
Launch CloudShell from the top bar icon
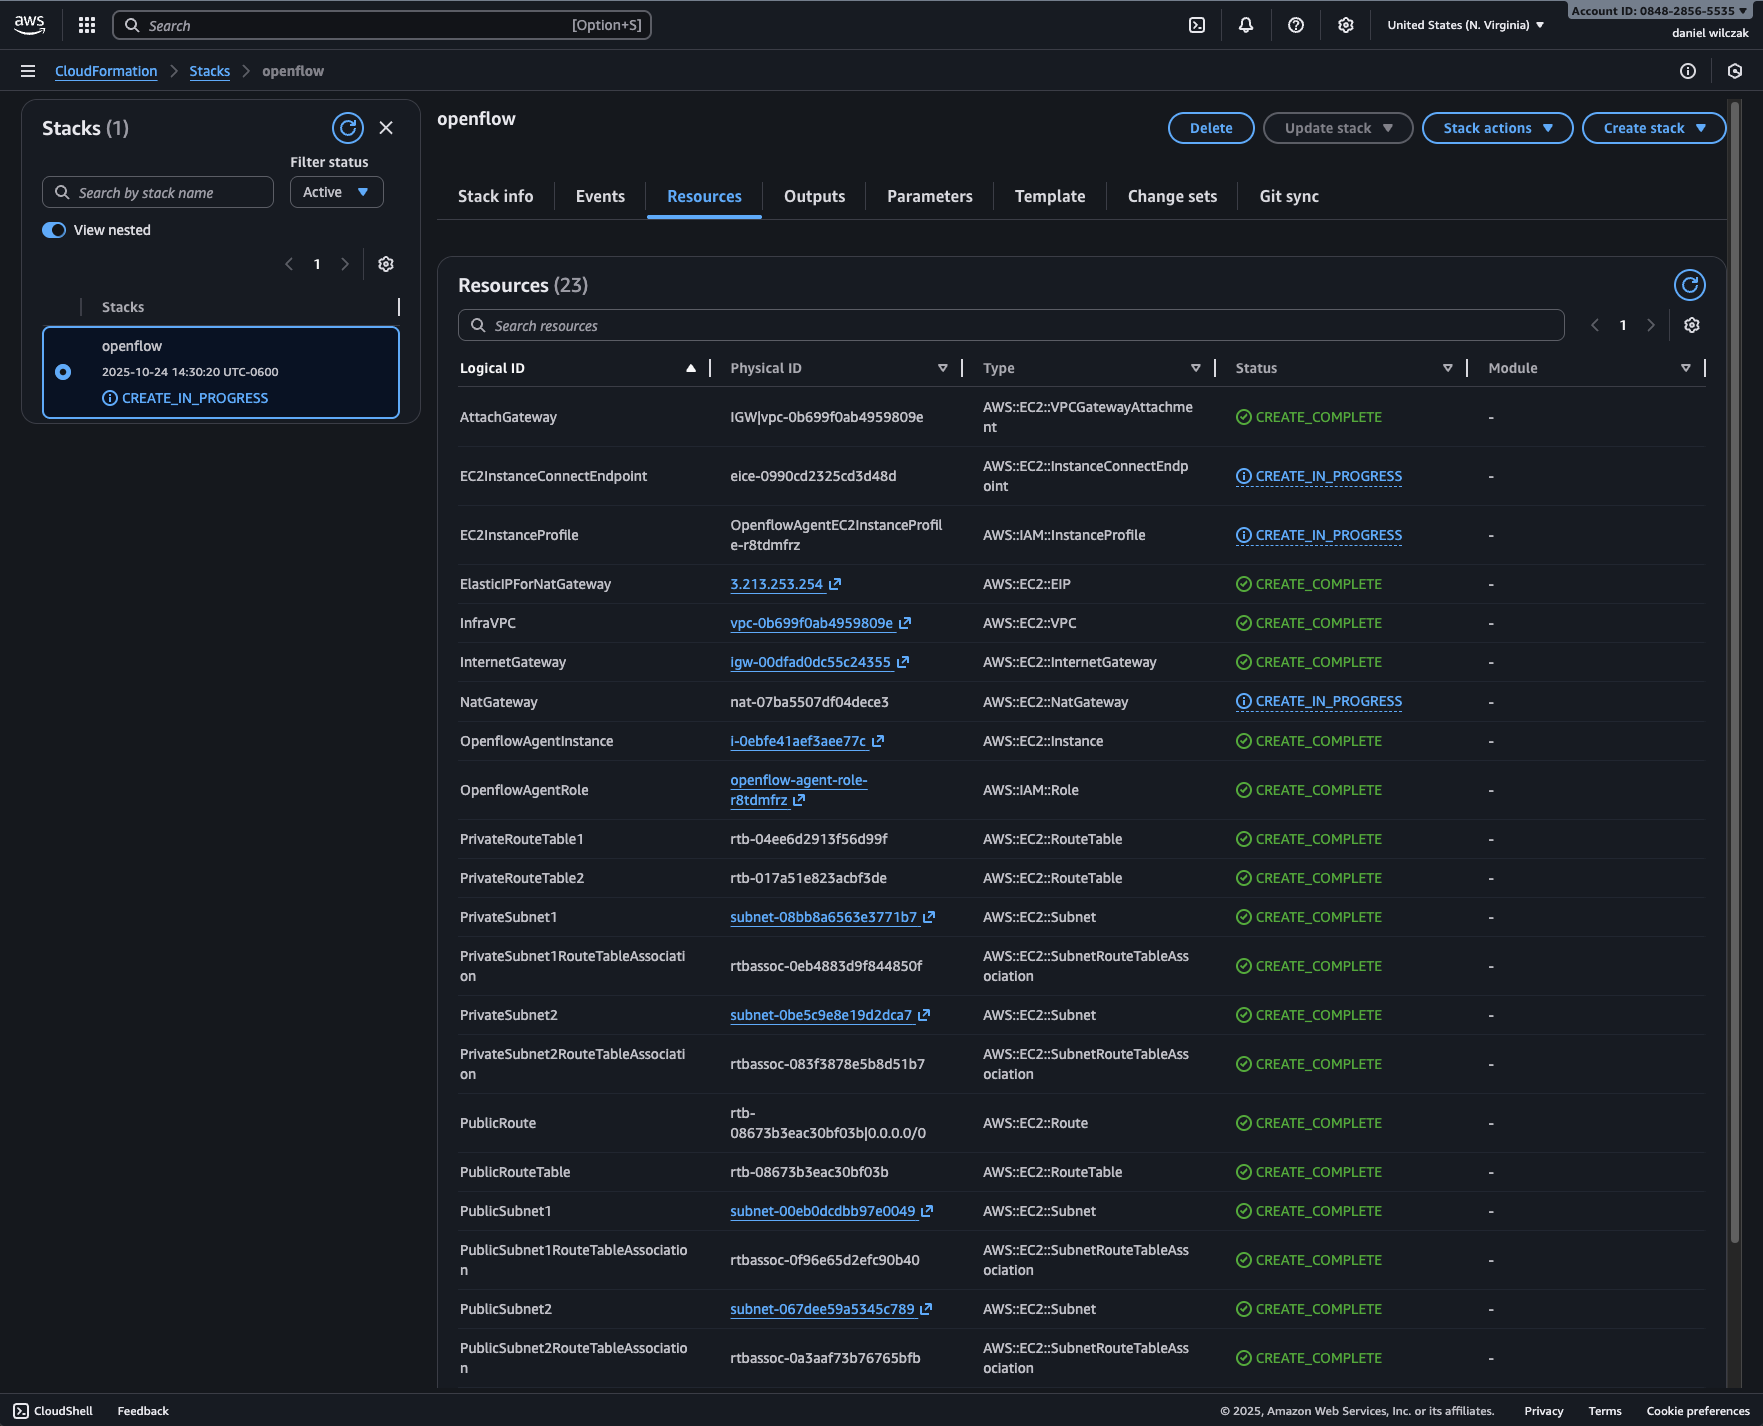[x=1196, y=25]
